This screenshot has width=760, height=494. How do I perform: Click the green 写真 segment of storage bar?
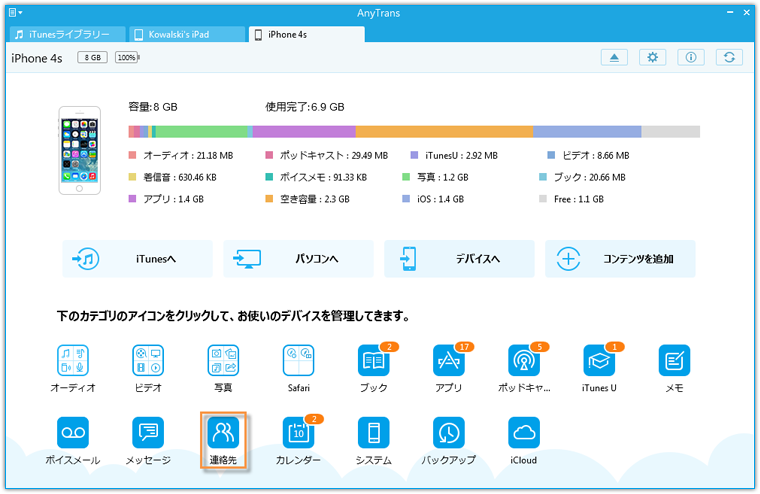[x=202, y=131]
